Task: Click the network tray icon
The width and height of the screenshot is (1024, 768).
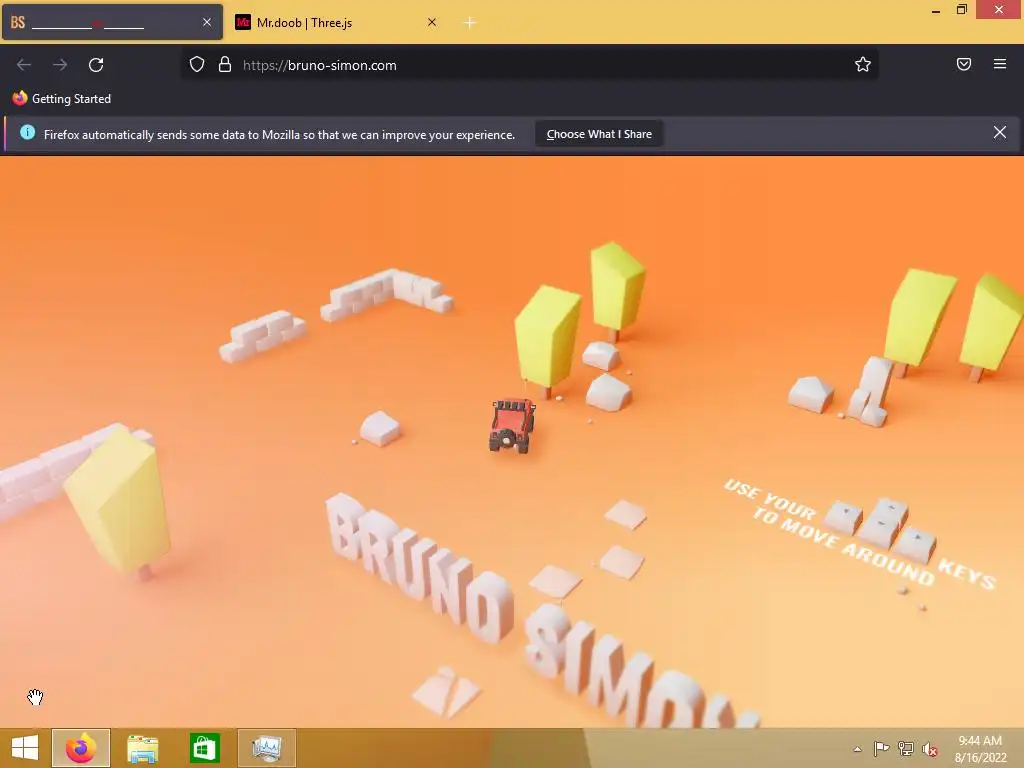Action: [x=906, y=748]
